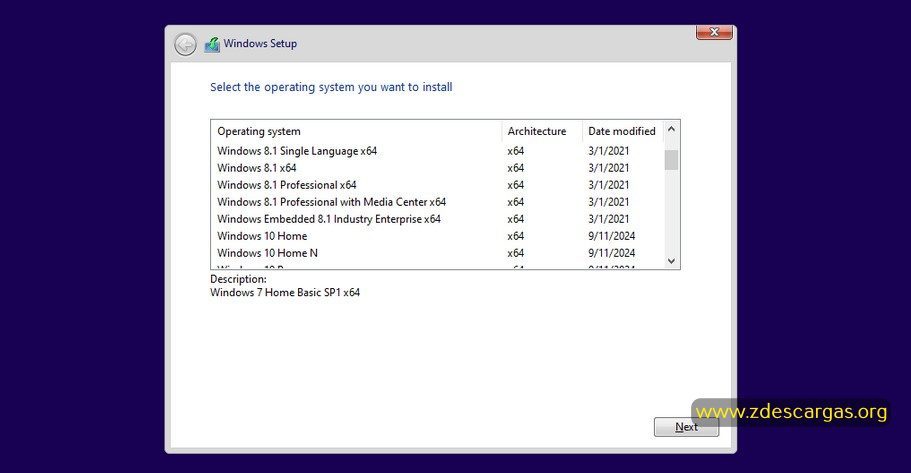
Task: Select the Windows 8.1 x64 row
Action: pos(438,168)
